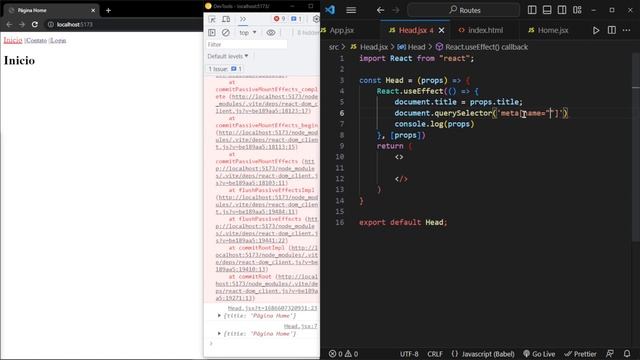Open the Head.jsx?t= source link
Image resolution: width=640 pixels, height=360 pixels.
[x=272, y=308]
